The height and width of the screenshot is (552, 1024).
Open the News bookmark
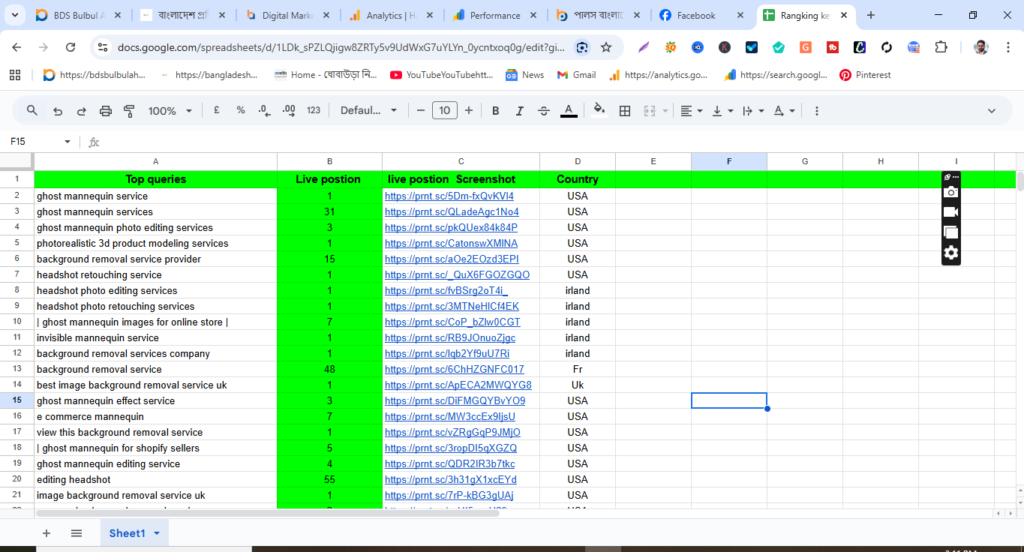click(525, 75)
